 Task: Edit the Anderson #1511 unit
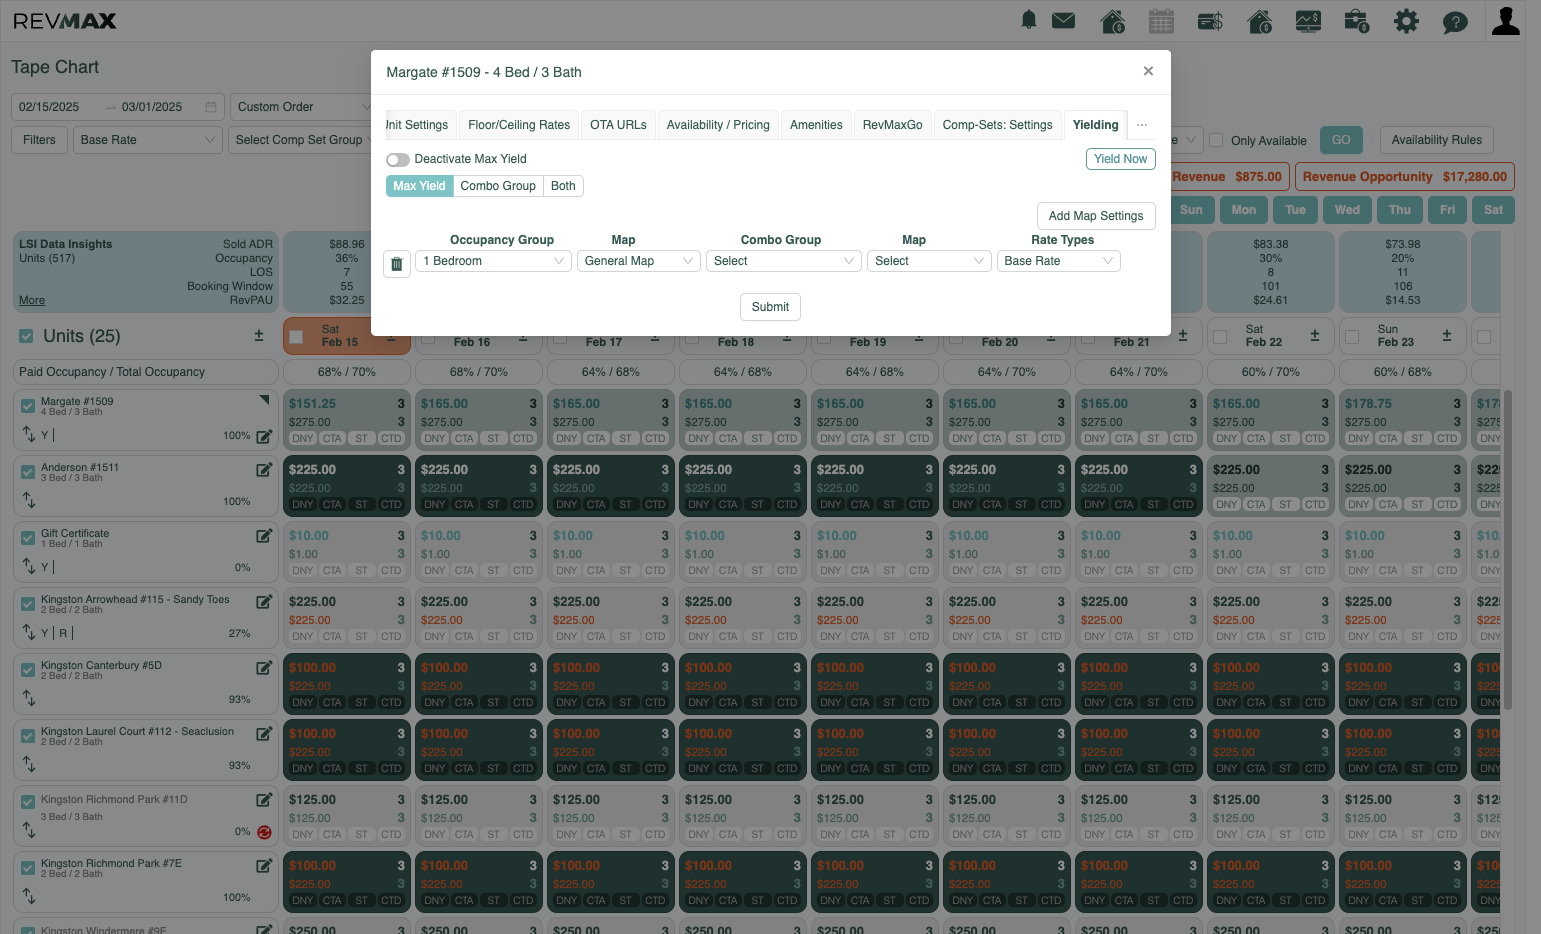(x=264, y=469)
